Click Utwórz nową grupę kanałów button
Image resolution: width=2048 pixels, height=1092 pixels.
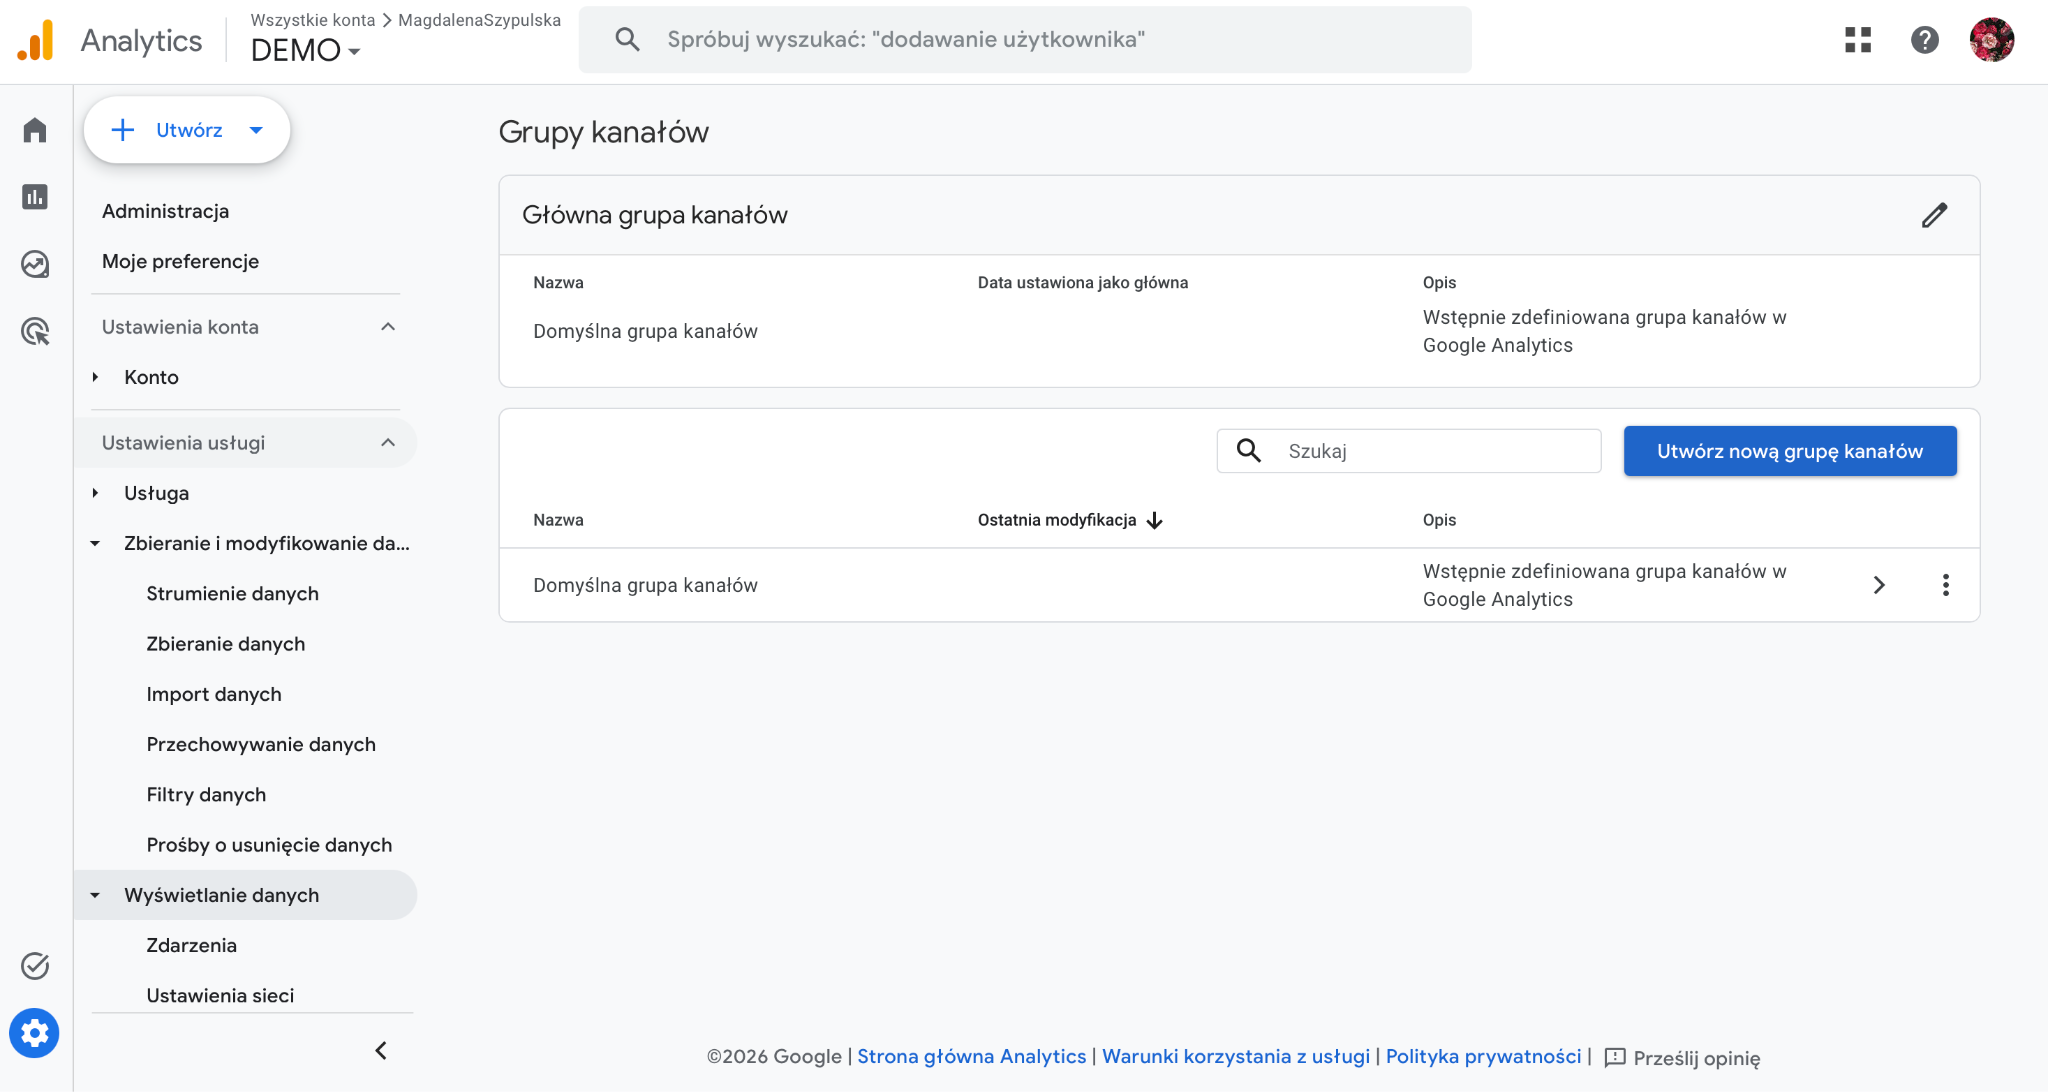click(1790, 451)
